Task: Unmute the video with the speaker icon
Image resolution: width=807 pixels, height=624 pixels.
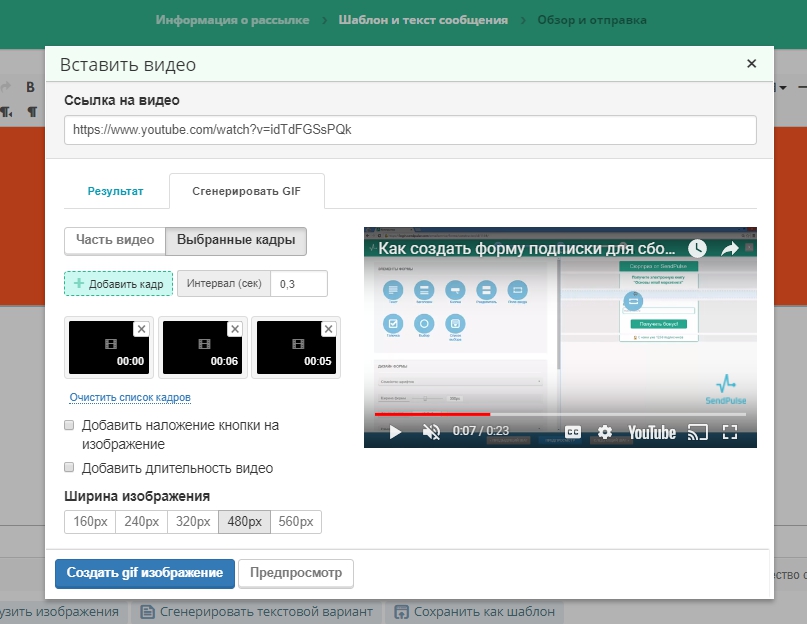Action: (431, 432)
